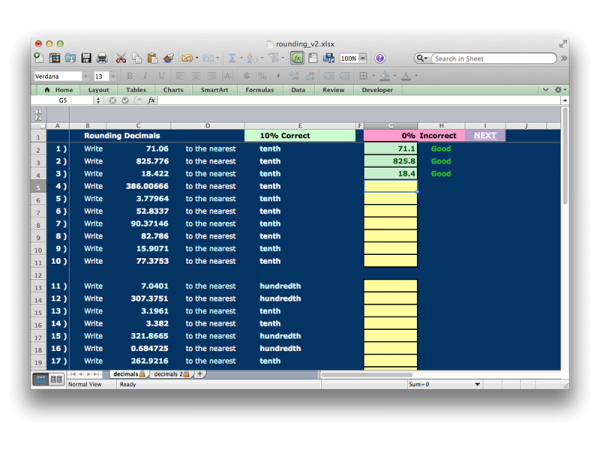Switch to the decimals 2 sheet tab
This screenshot has width=600, height=450.
tap(171, 374)
